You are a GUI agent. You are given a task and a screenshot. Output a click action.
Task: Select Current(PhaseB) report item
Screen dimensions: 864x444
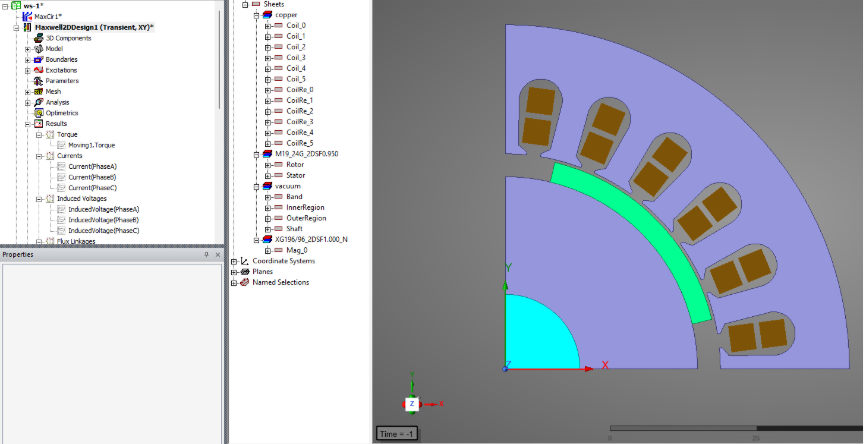[x=92, y=177]
